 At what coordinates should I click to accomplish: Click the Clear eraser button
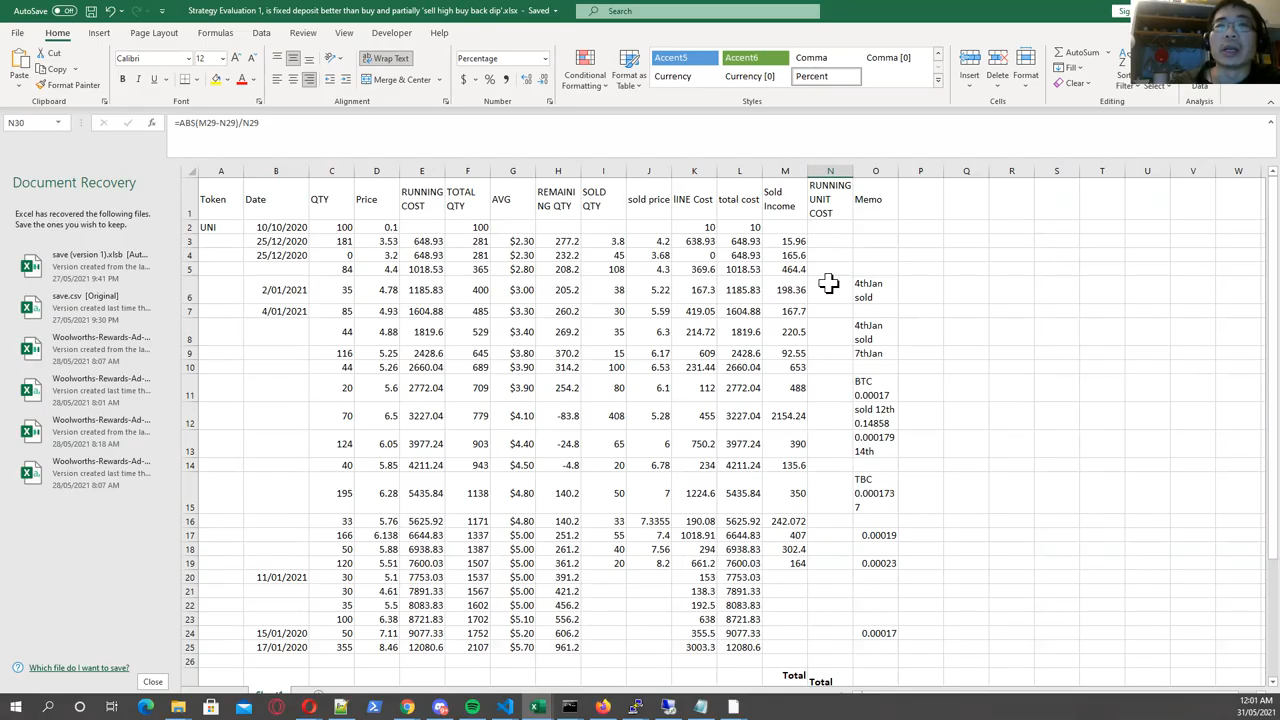[x=1072, y=83]
